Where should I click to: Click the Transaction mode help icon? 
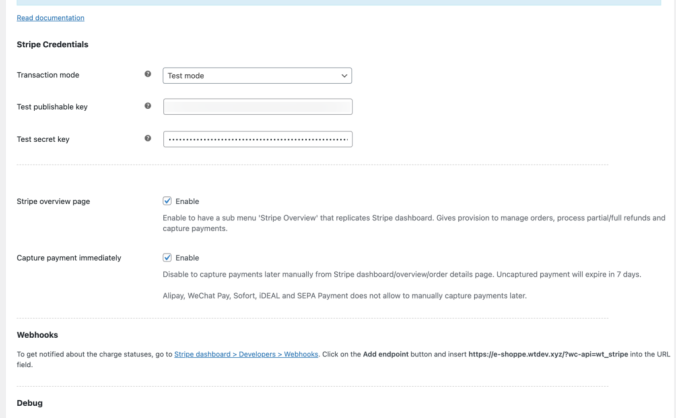pyautogui.click(x=148, y=75)
